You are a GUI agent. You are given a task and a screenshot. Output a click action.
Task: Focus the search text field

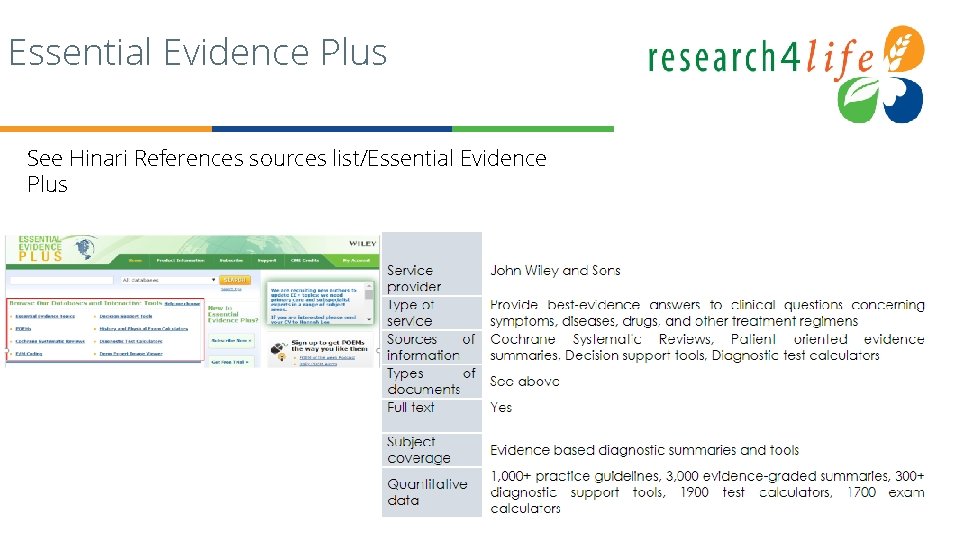pos(61,280)
